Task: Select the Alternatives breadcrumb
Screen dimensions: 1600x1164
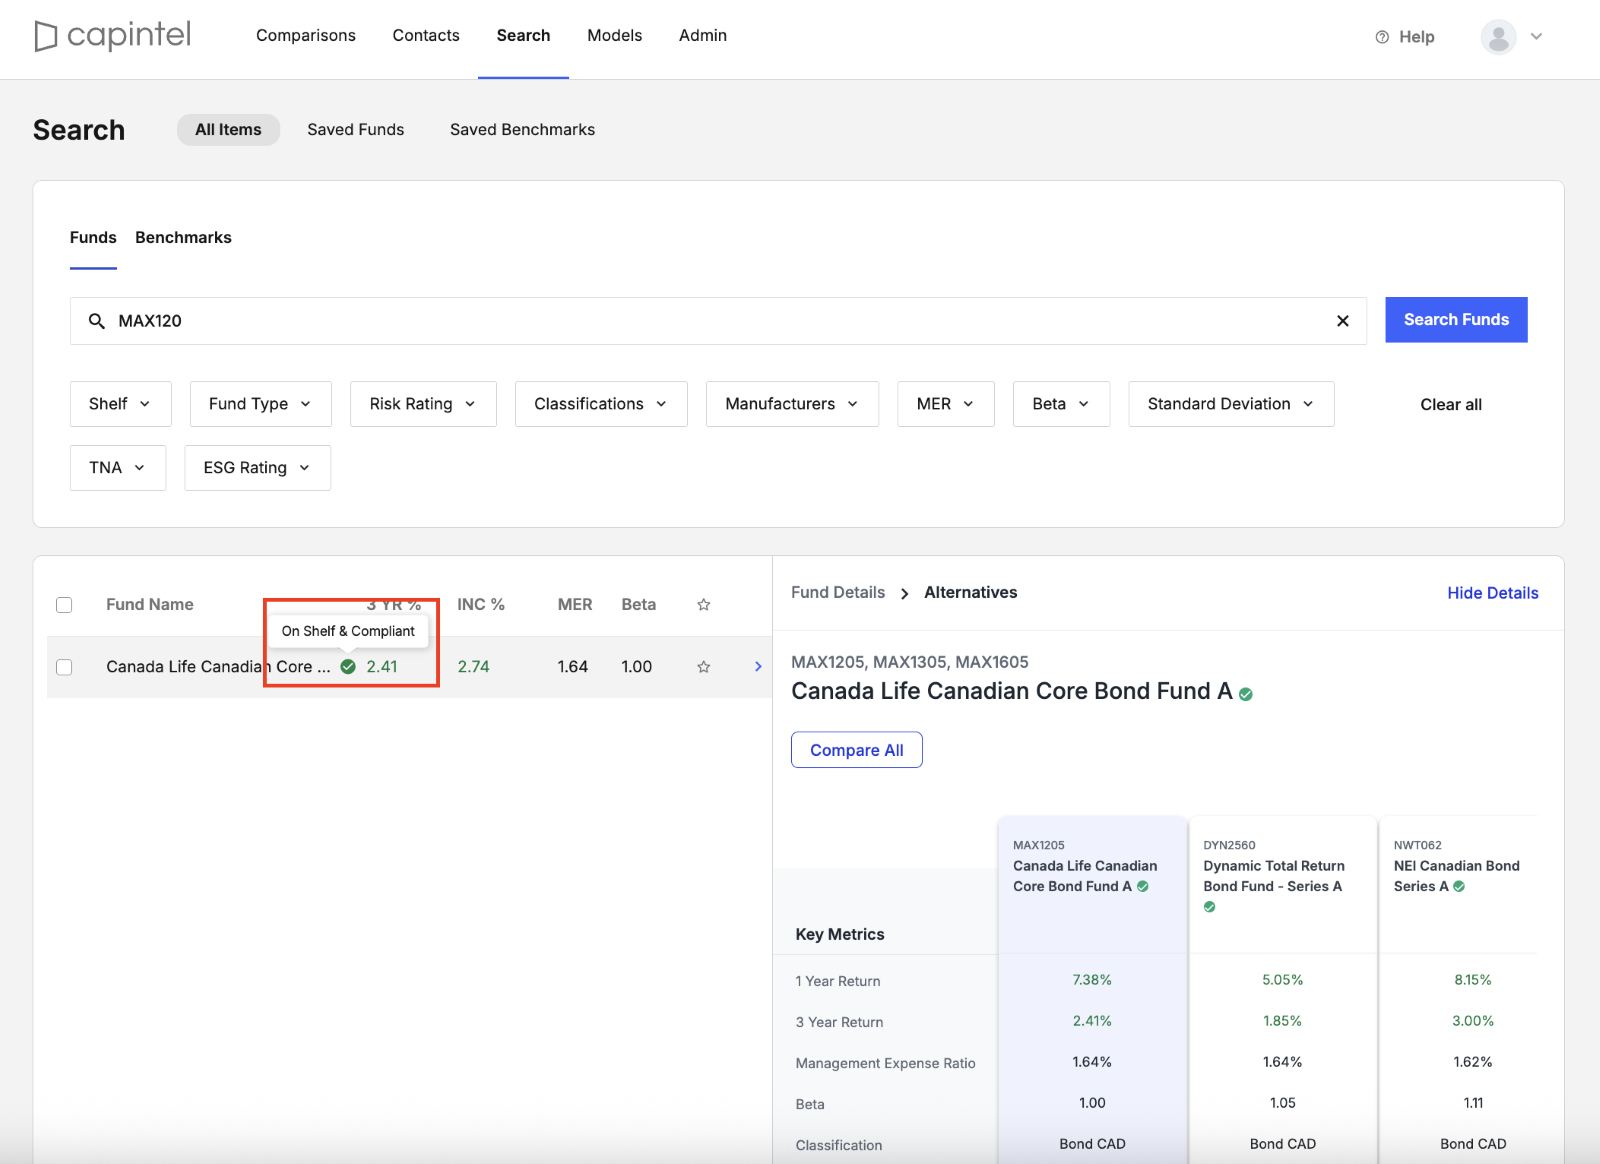Action: tap(971, 593)
